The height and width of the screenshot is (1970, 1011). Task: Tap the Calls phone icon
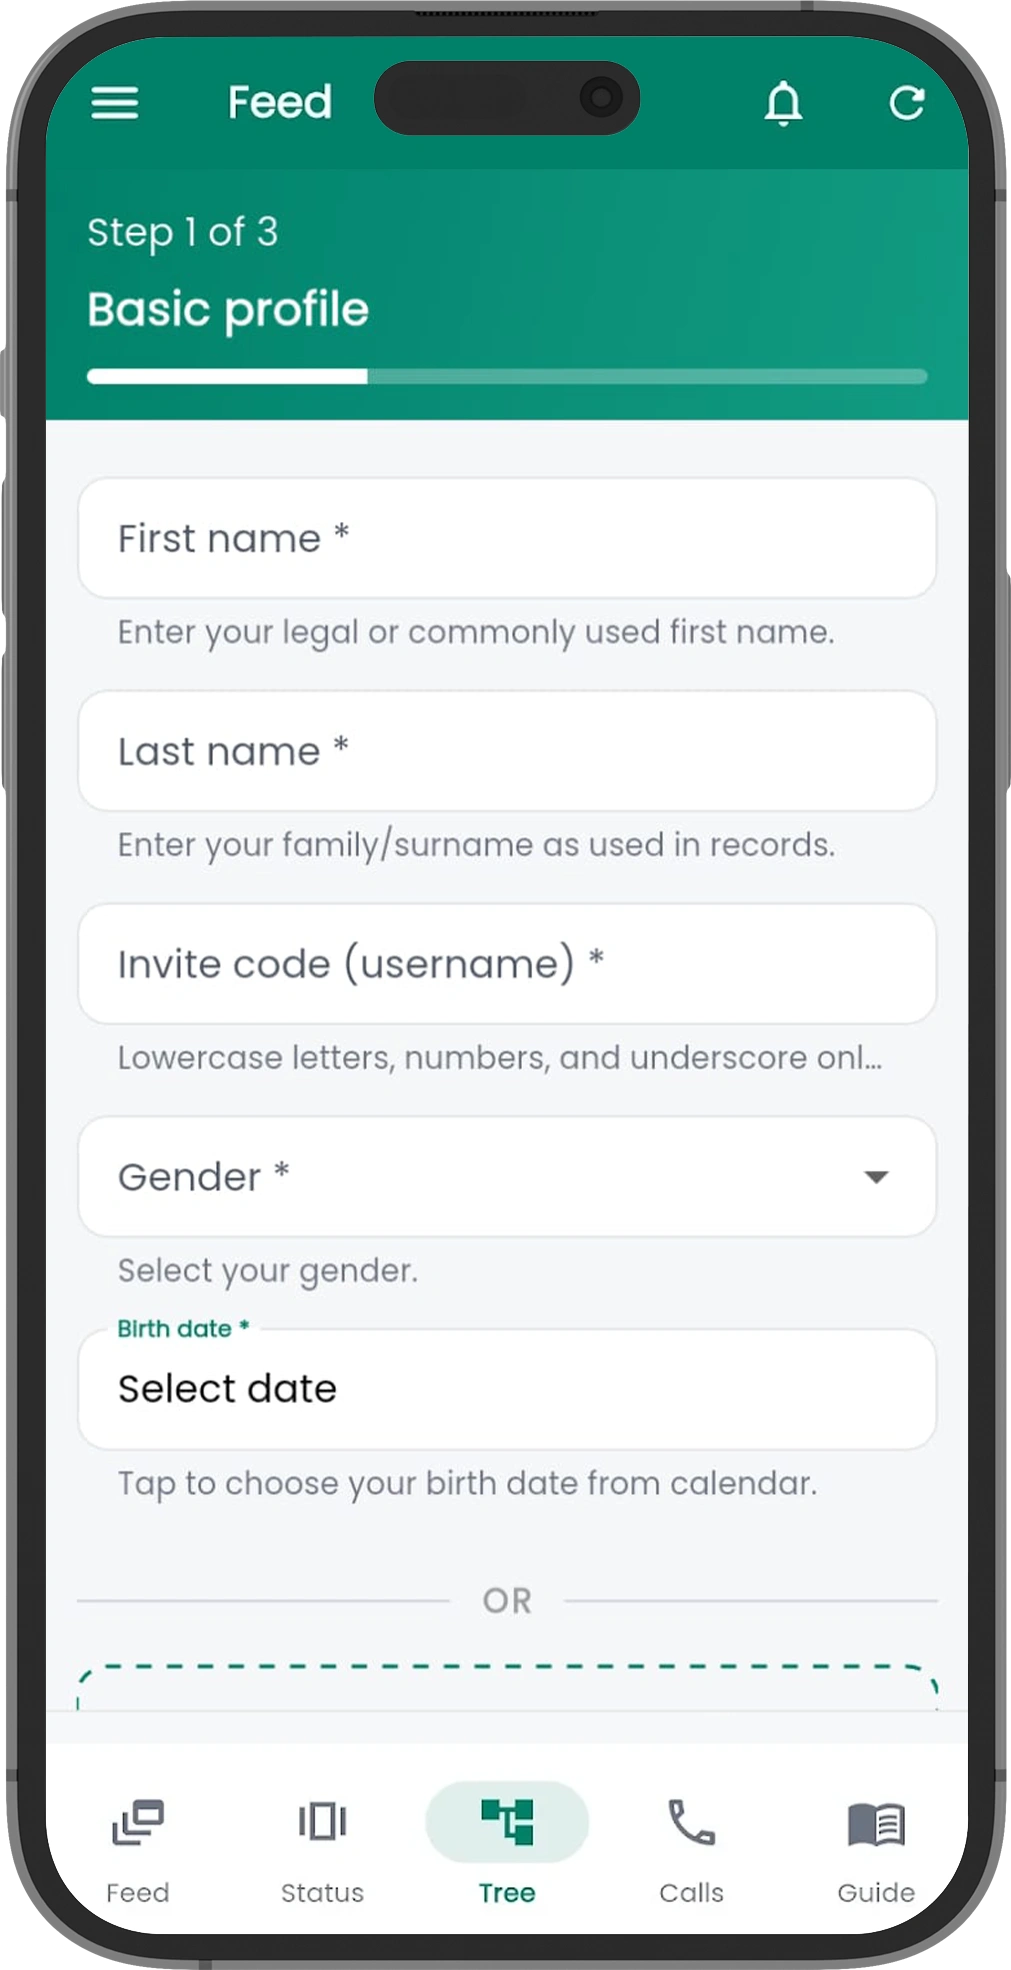pos(691,1821)
